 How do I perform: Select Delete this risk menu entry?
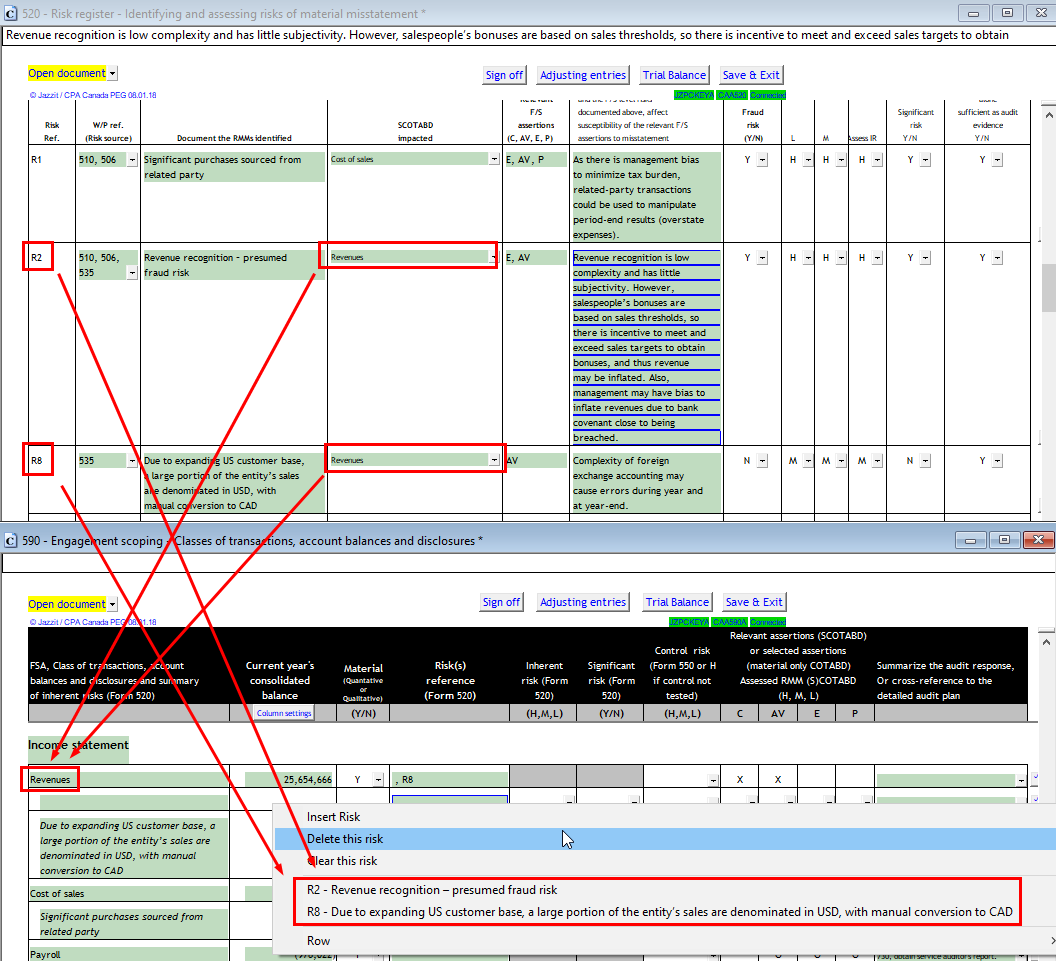click(345, 839)
